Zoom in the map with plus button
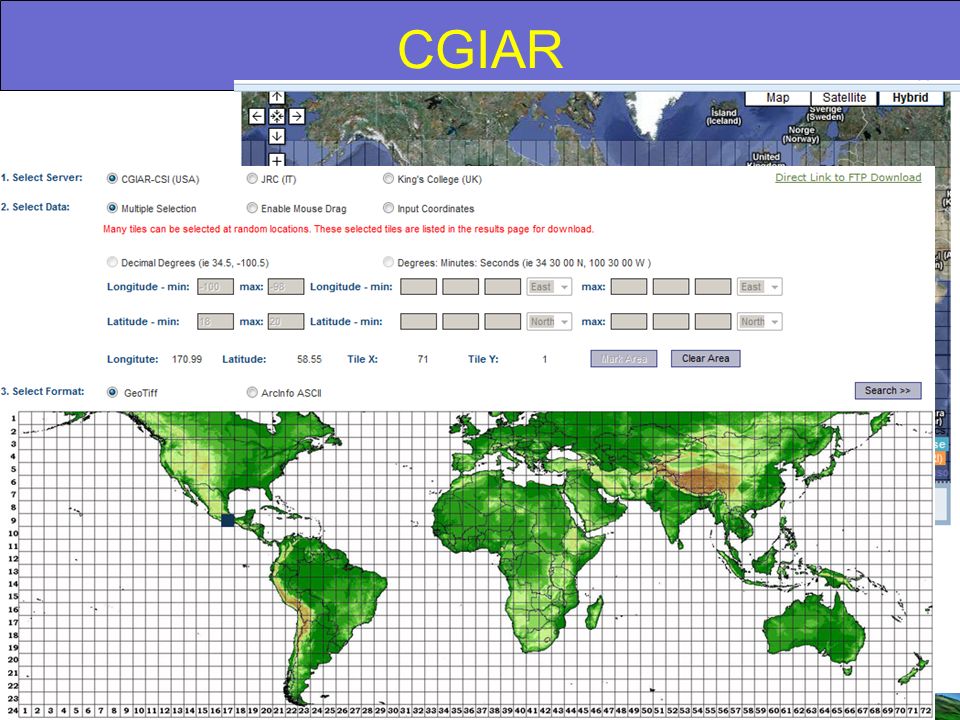 coord(277,160)
